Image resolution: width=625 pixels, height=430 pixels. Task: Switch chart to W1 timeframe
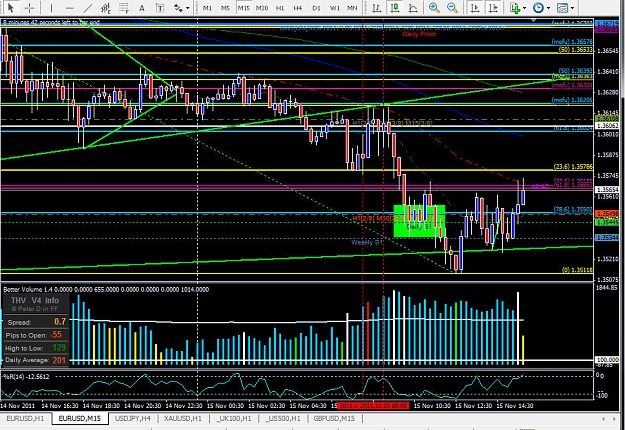tap(334, 8)
